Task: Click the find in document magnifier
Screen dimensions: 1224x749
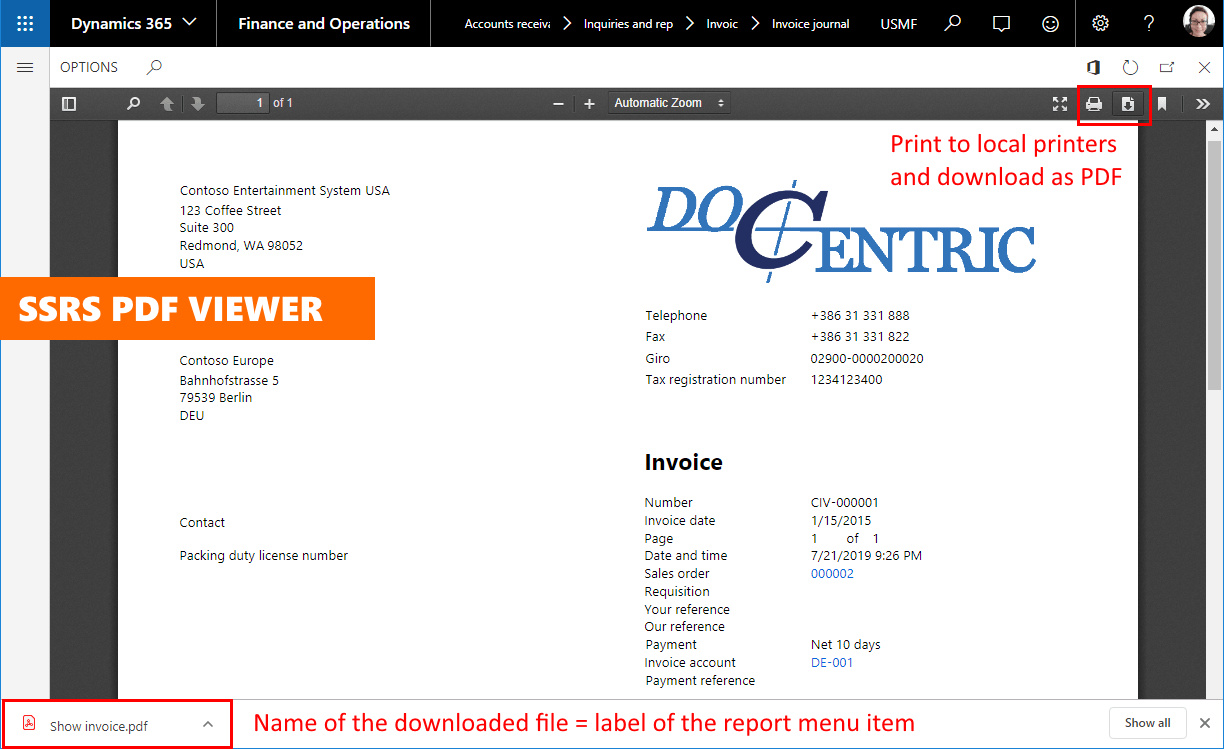Action: 133,103
